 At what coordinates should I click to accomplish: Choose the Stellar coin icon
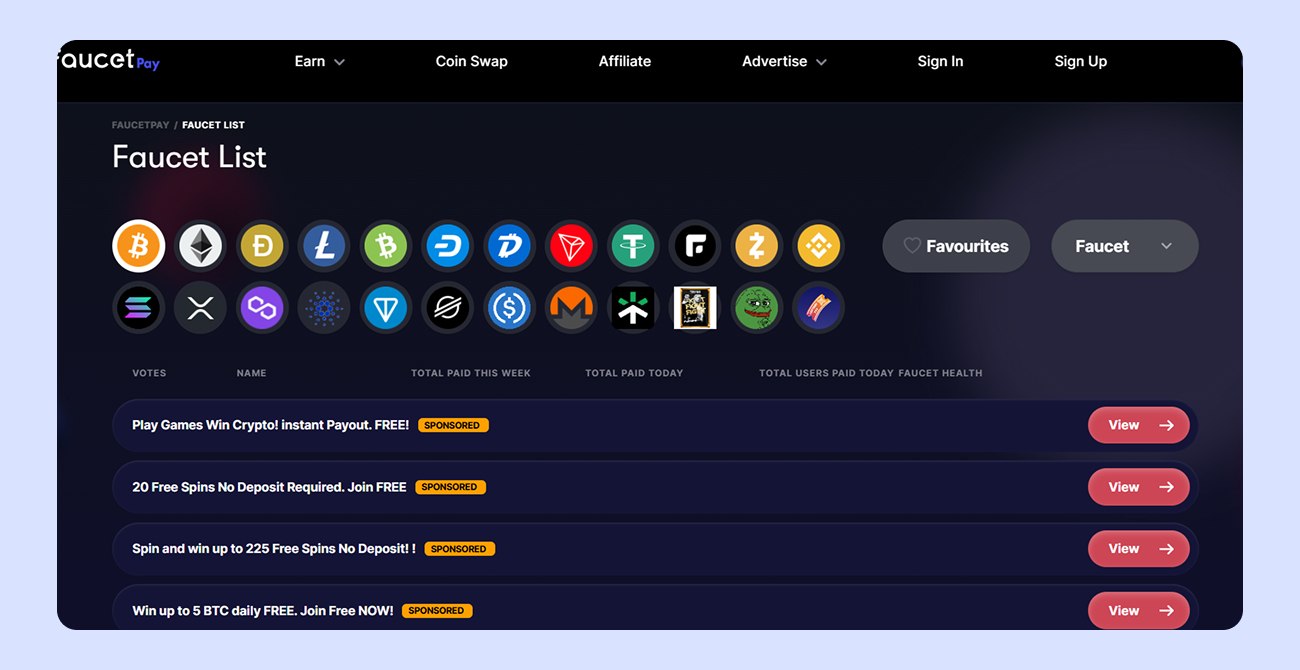pyautogui.click(x=447, y=308)
